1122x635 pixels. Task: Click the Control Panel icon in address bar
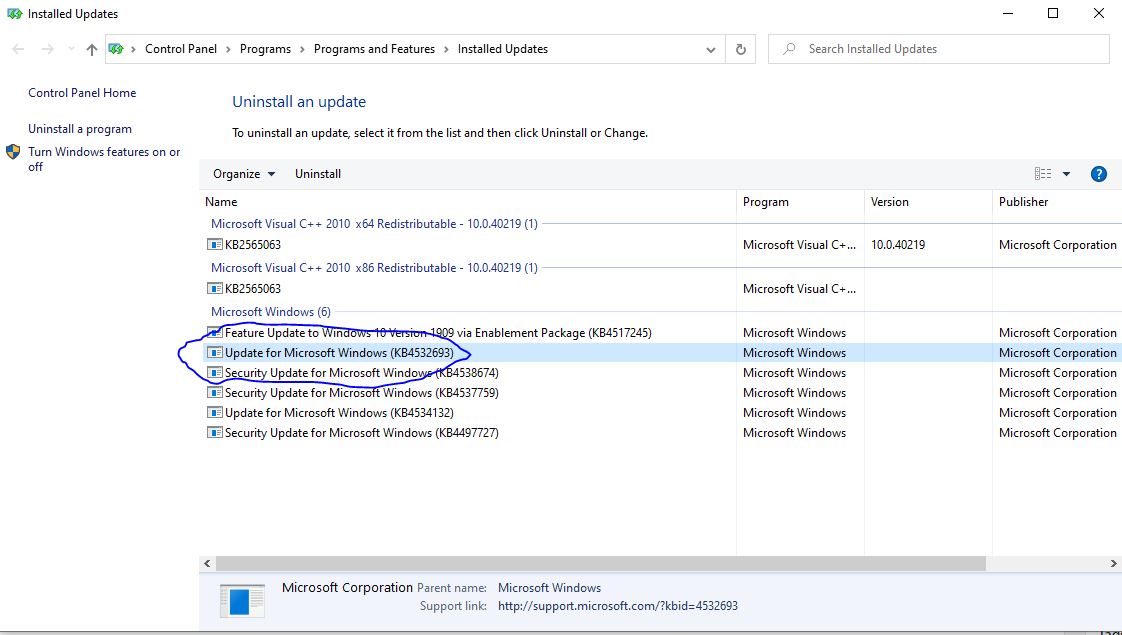click(x=116, y=49)
